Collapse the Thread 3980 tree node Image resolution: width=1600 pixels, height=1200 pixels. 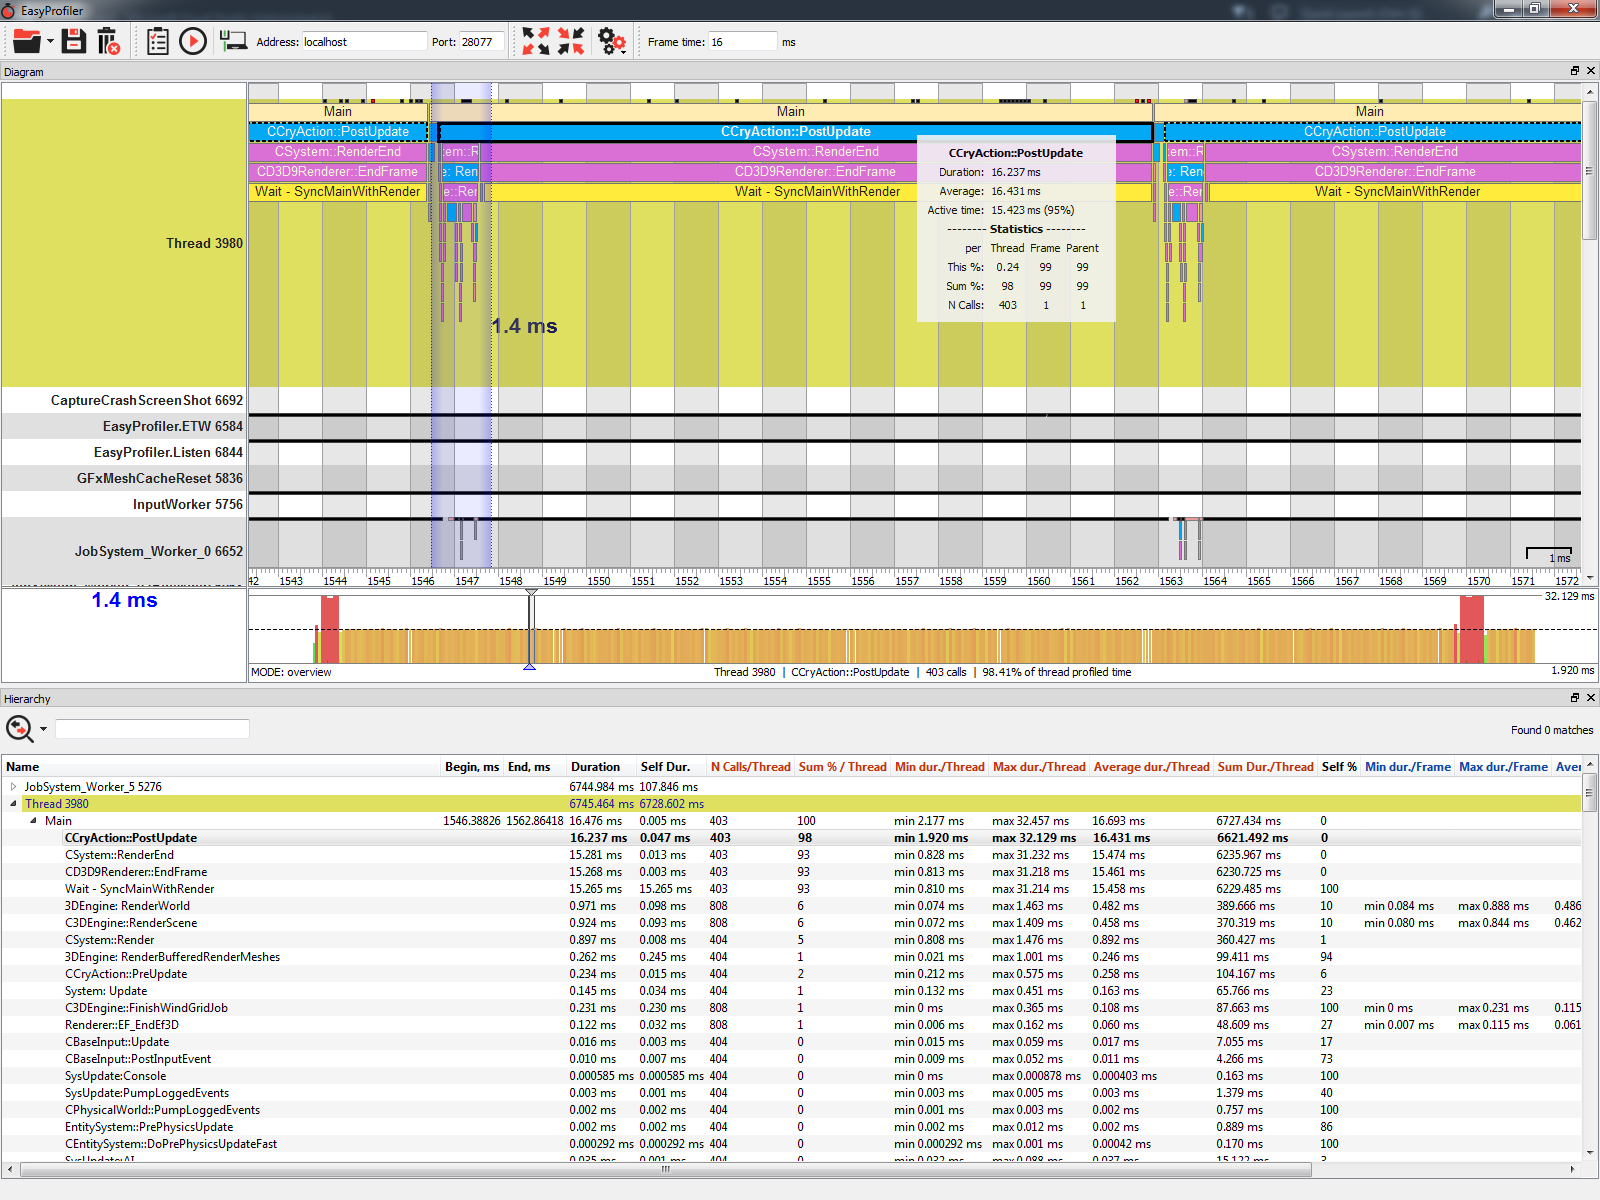[x=13, y=804]
